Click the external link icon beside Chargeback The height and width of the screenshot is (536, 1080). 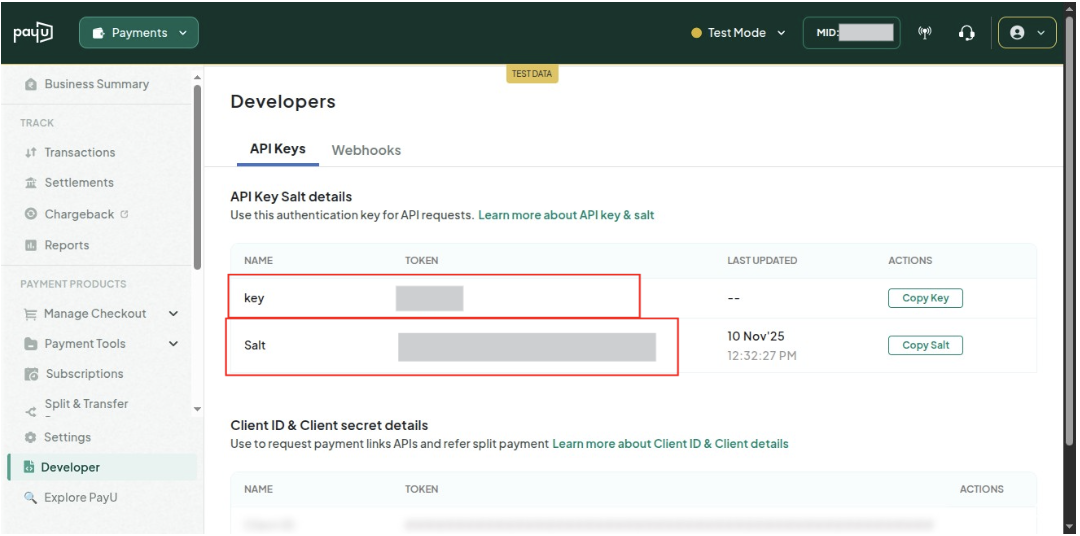pos(124,214)
